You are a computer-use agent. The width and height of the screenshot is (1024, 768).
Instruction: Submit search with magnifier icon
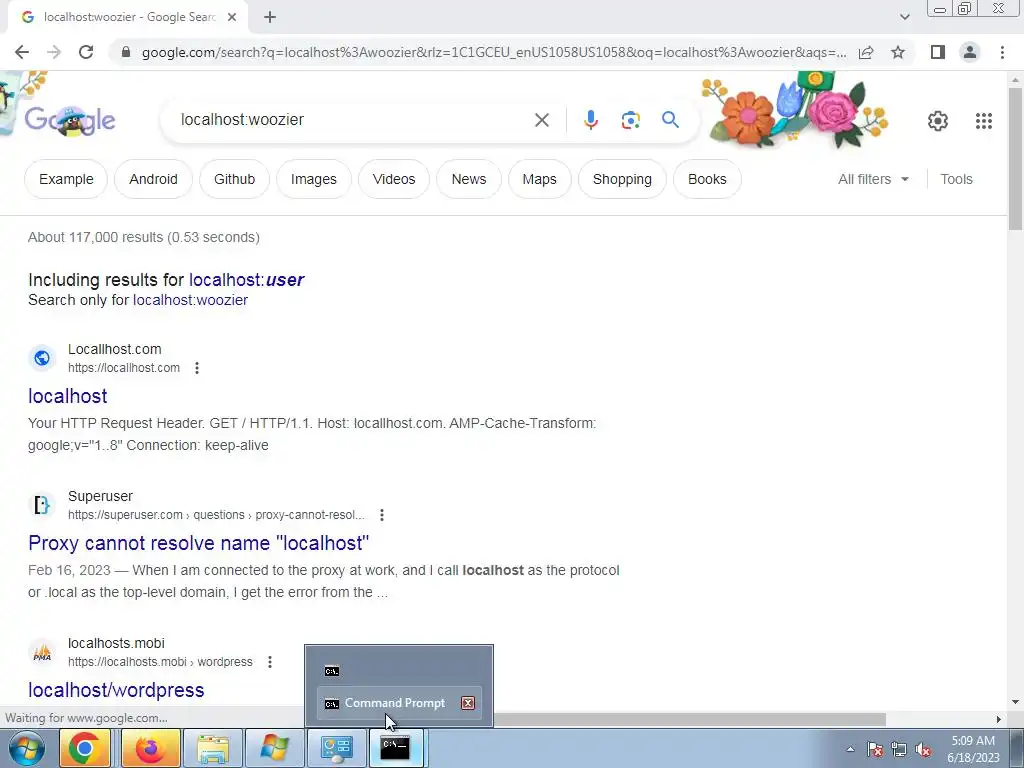(x=670, y=120)
